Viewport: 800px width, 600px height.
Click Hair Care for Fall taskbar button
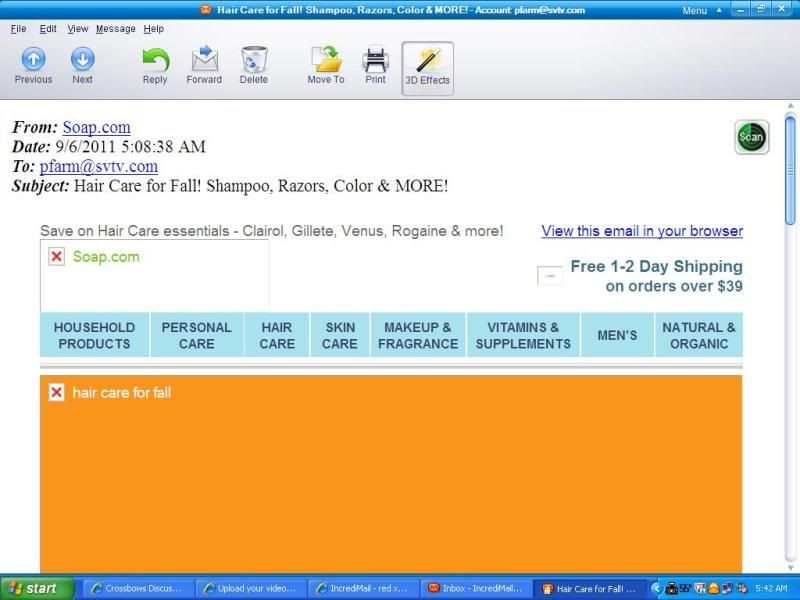point(589,588)
